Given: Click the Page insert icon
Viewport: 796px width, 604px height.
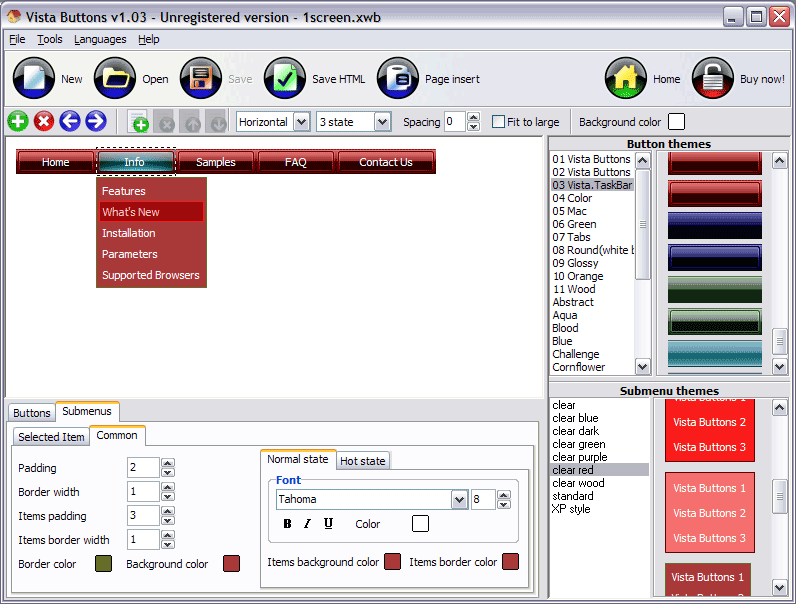Looking at the screenshot, I should coord(398,78).
